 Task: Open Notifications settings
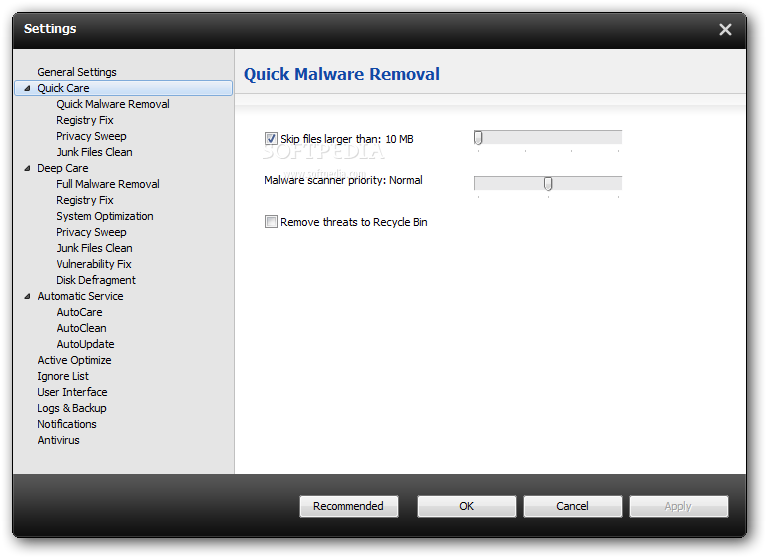click(x=67, y=424)
